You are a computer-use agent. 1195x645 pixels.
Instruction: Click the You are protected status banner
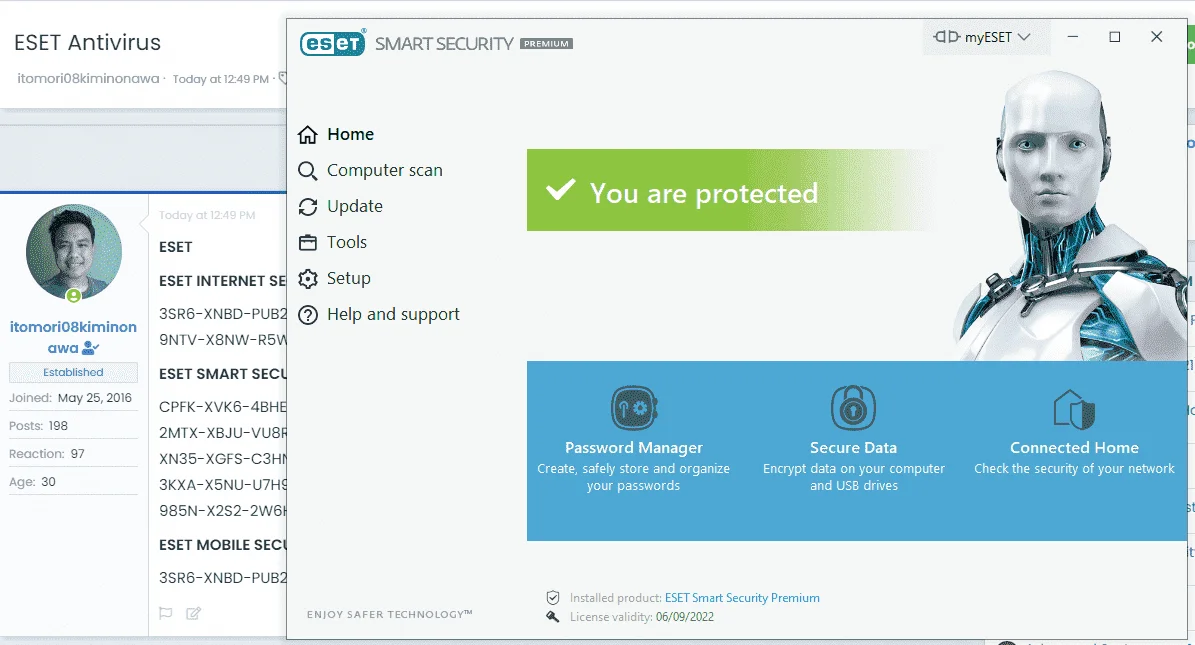click(732, 190)
